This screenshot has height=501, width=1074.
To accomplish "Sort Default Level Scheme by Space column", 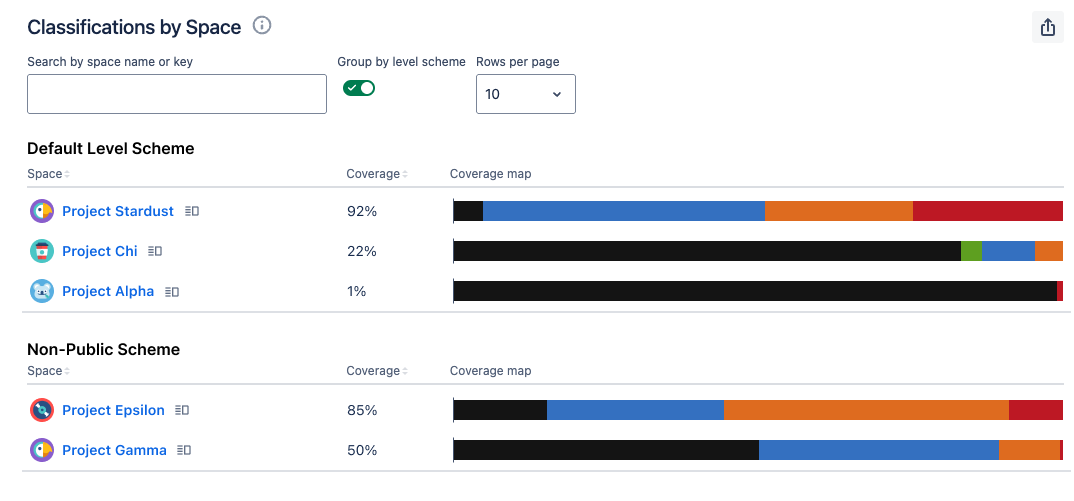I will coord(48,174).
